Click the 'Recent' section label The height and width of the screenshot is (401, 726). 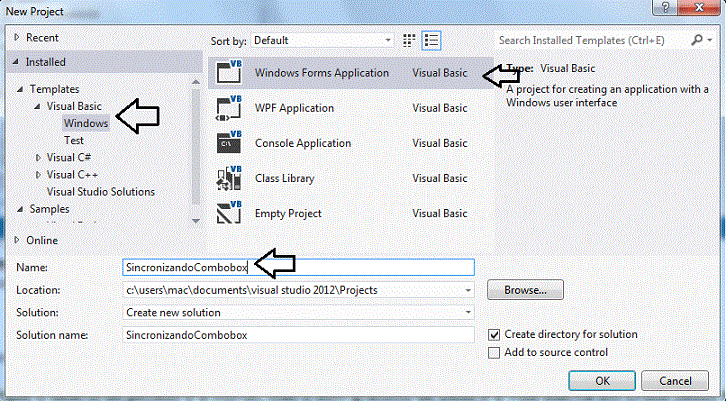pos(42,38)
